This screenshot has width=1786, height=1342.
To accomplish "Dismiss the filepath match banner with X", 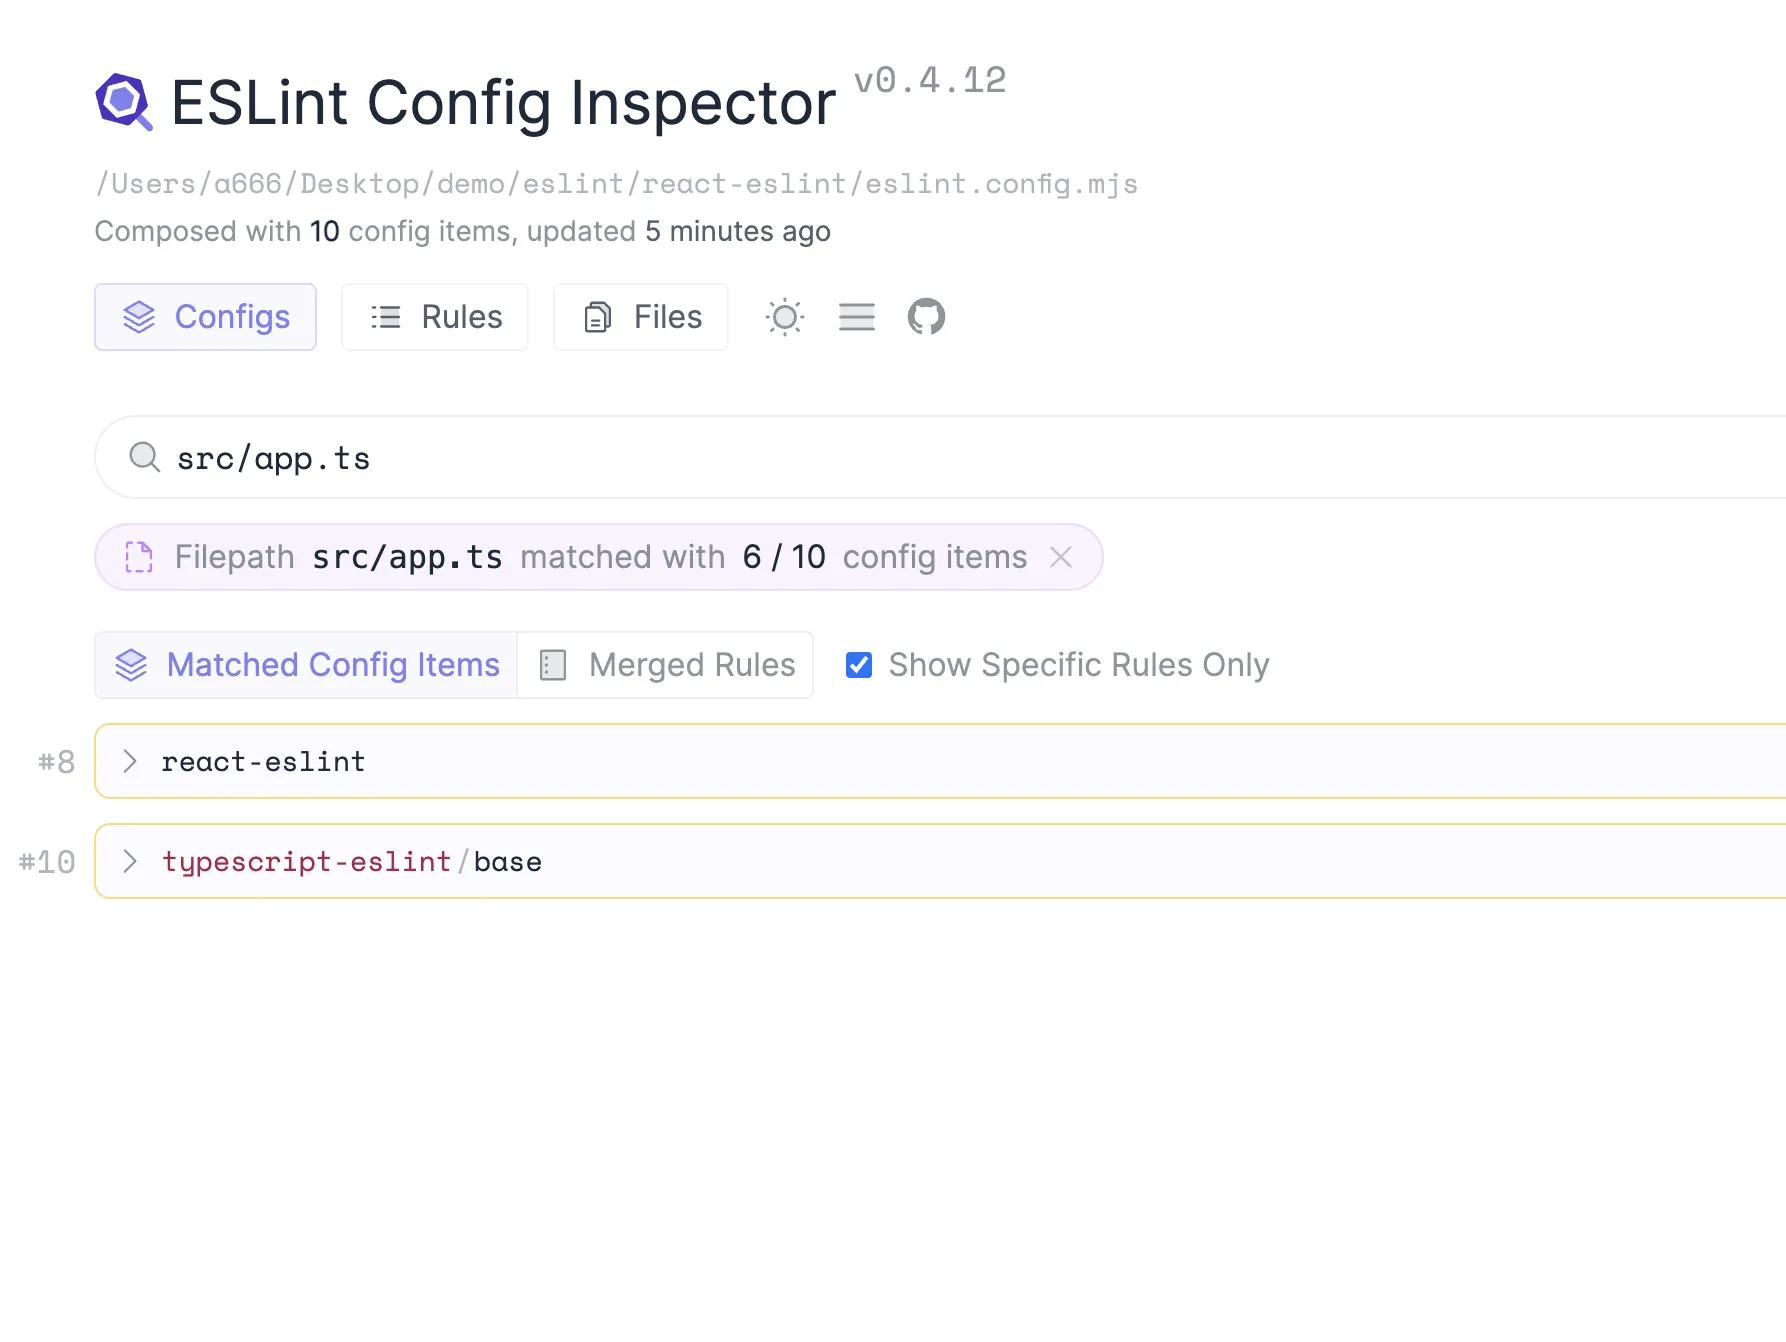I will pos(1061,557).
